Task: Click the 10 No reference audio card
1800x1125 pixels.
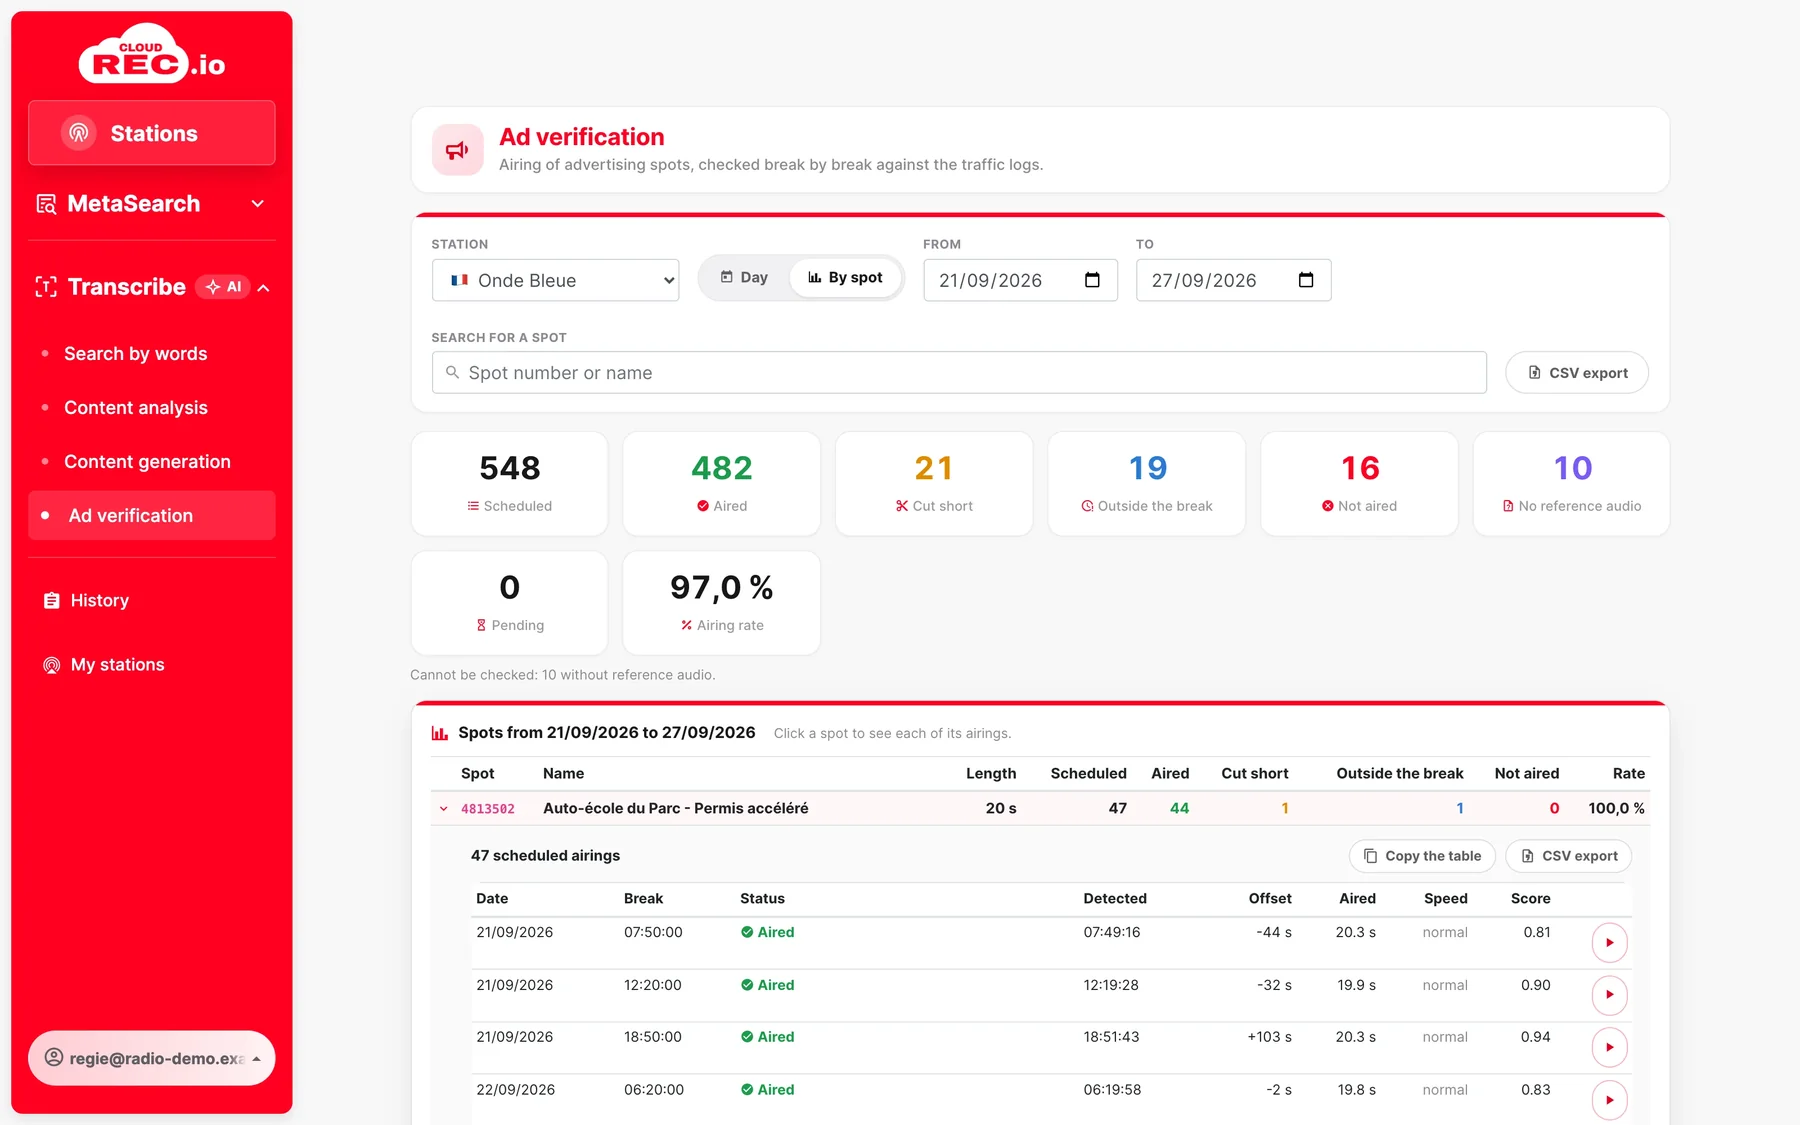Action: pos(1572,484)
